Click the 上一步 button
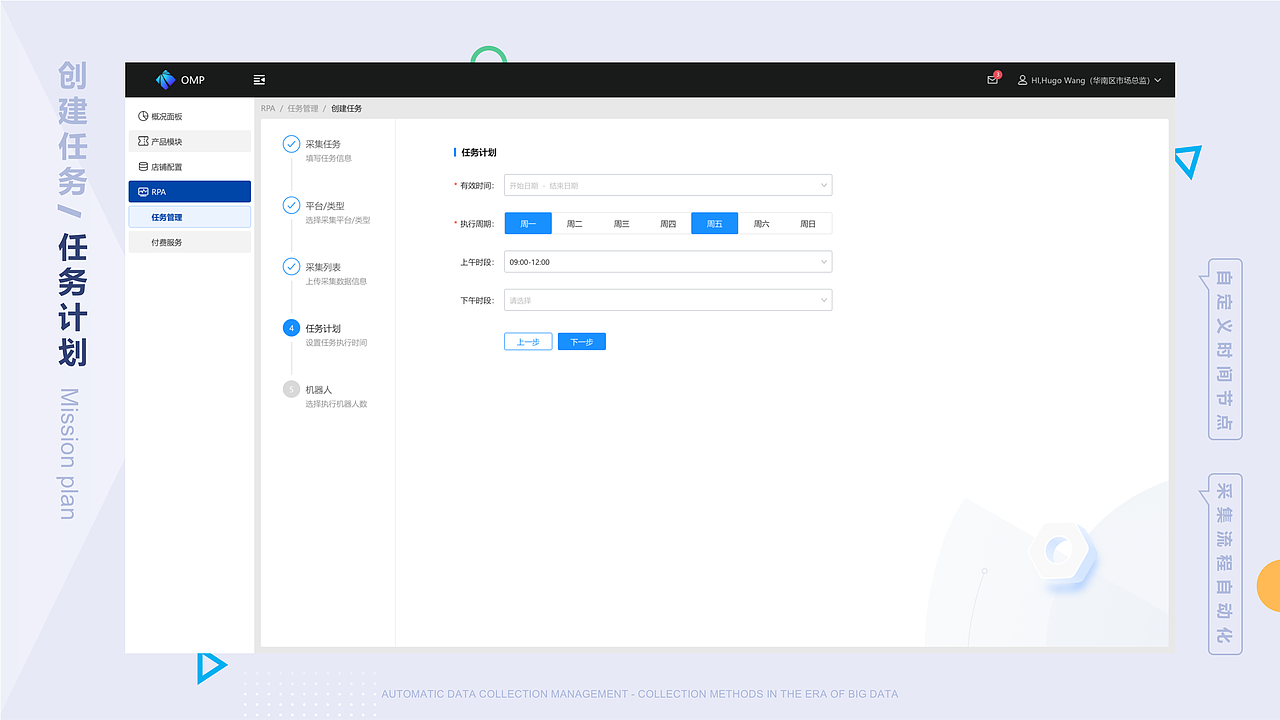 tap(528, 342)
